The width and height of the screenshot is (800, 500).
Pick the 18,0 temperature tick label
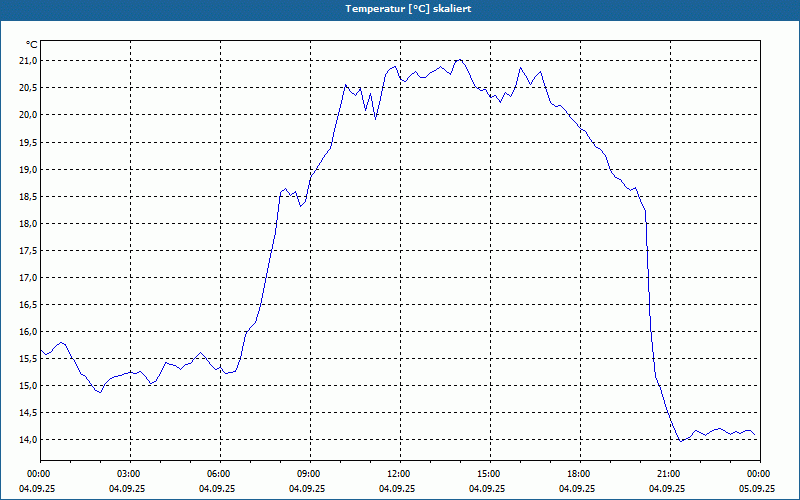28,223
